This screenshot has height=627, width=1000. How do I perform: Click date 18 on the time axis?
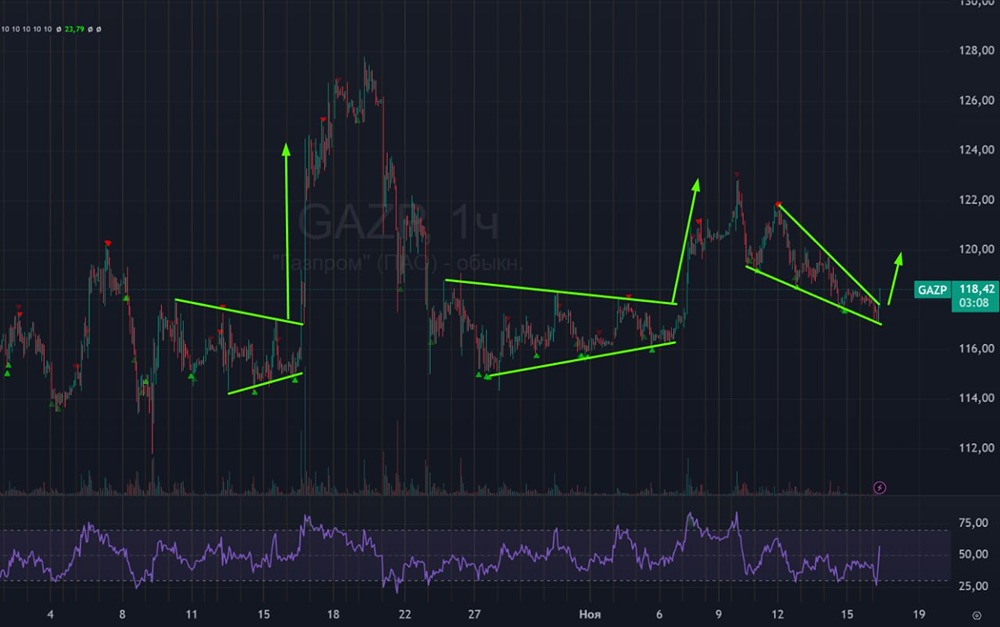tap(333, 614)
